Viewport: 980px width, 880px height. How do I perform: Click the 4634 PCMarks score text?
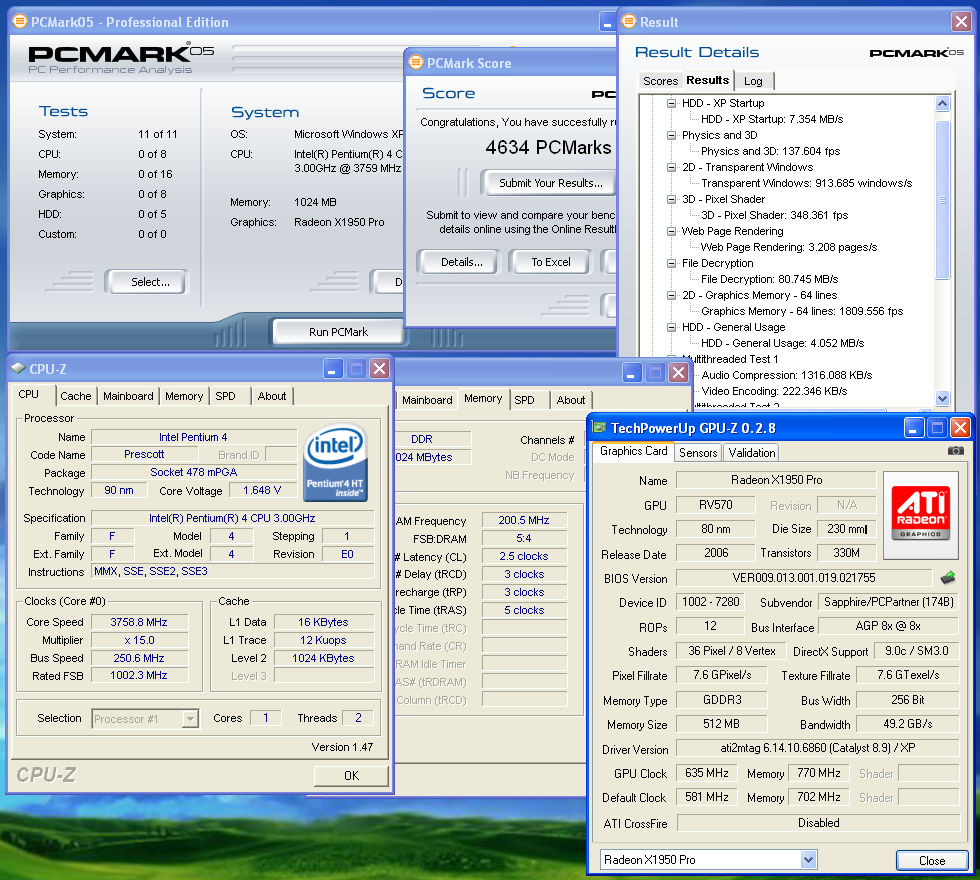tap(548, 148)
